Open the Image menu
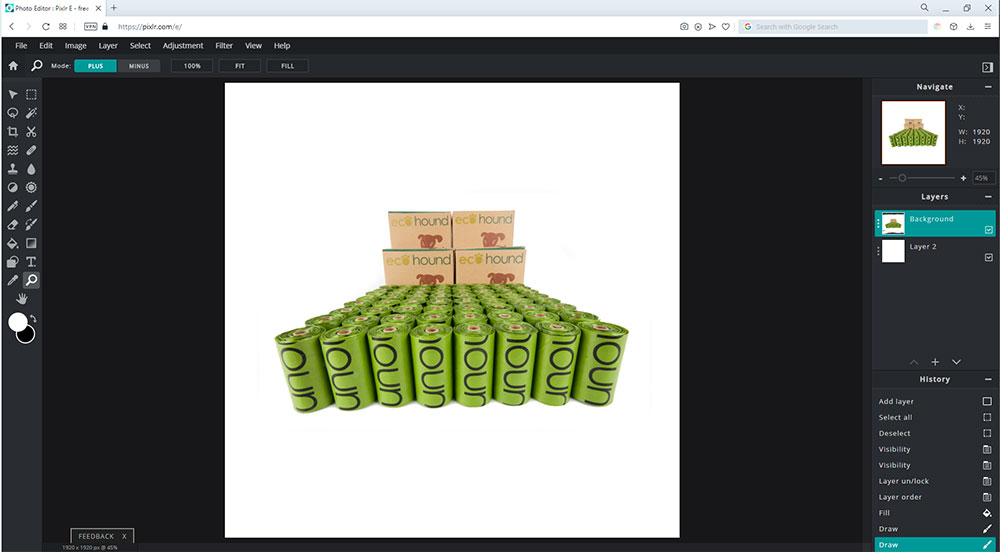Screen dimensions: 1000x552 click(x=75, y=46)
